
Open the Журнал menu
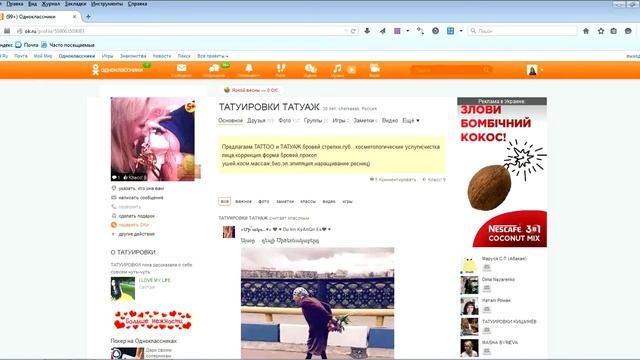click(51, 4)
